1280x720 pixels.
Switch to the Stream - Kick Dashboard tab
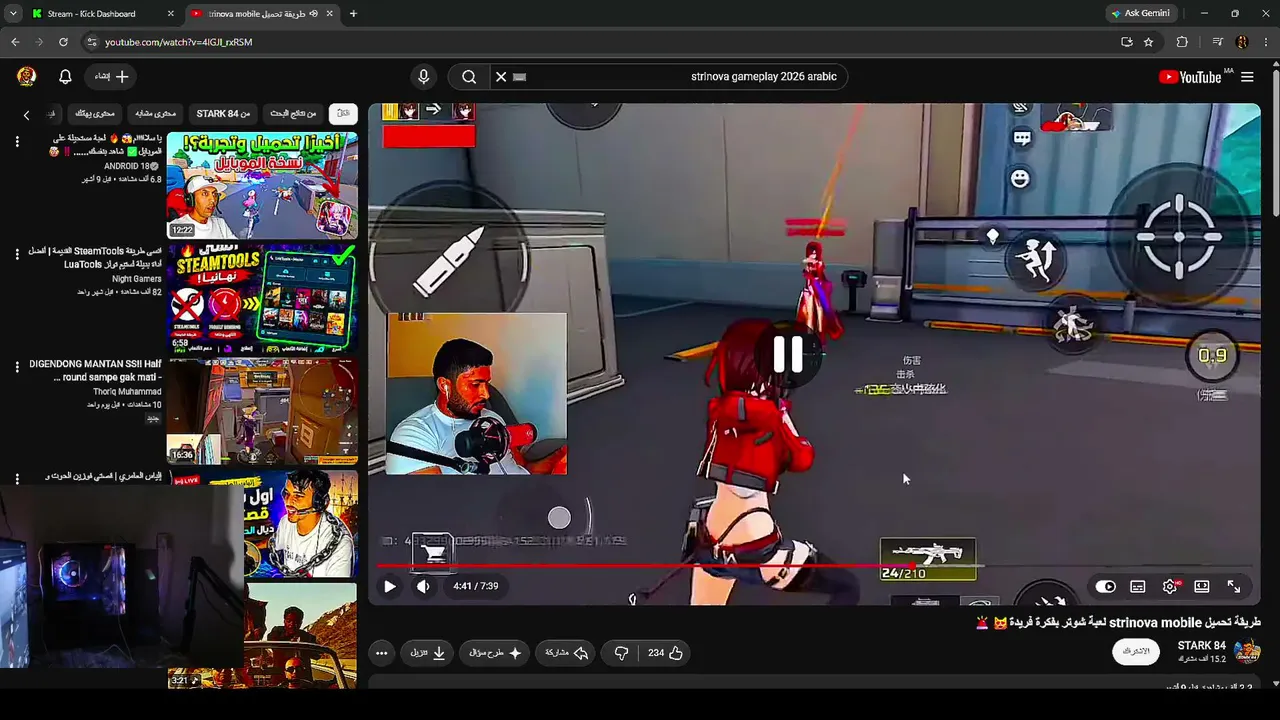[91, 14]
